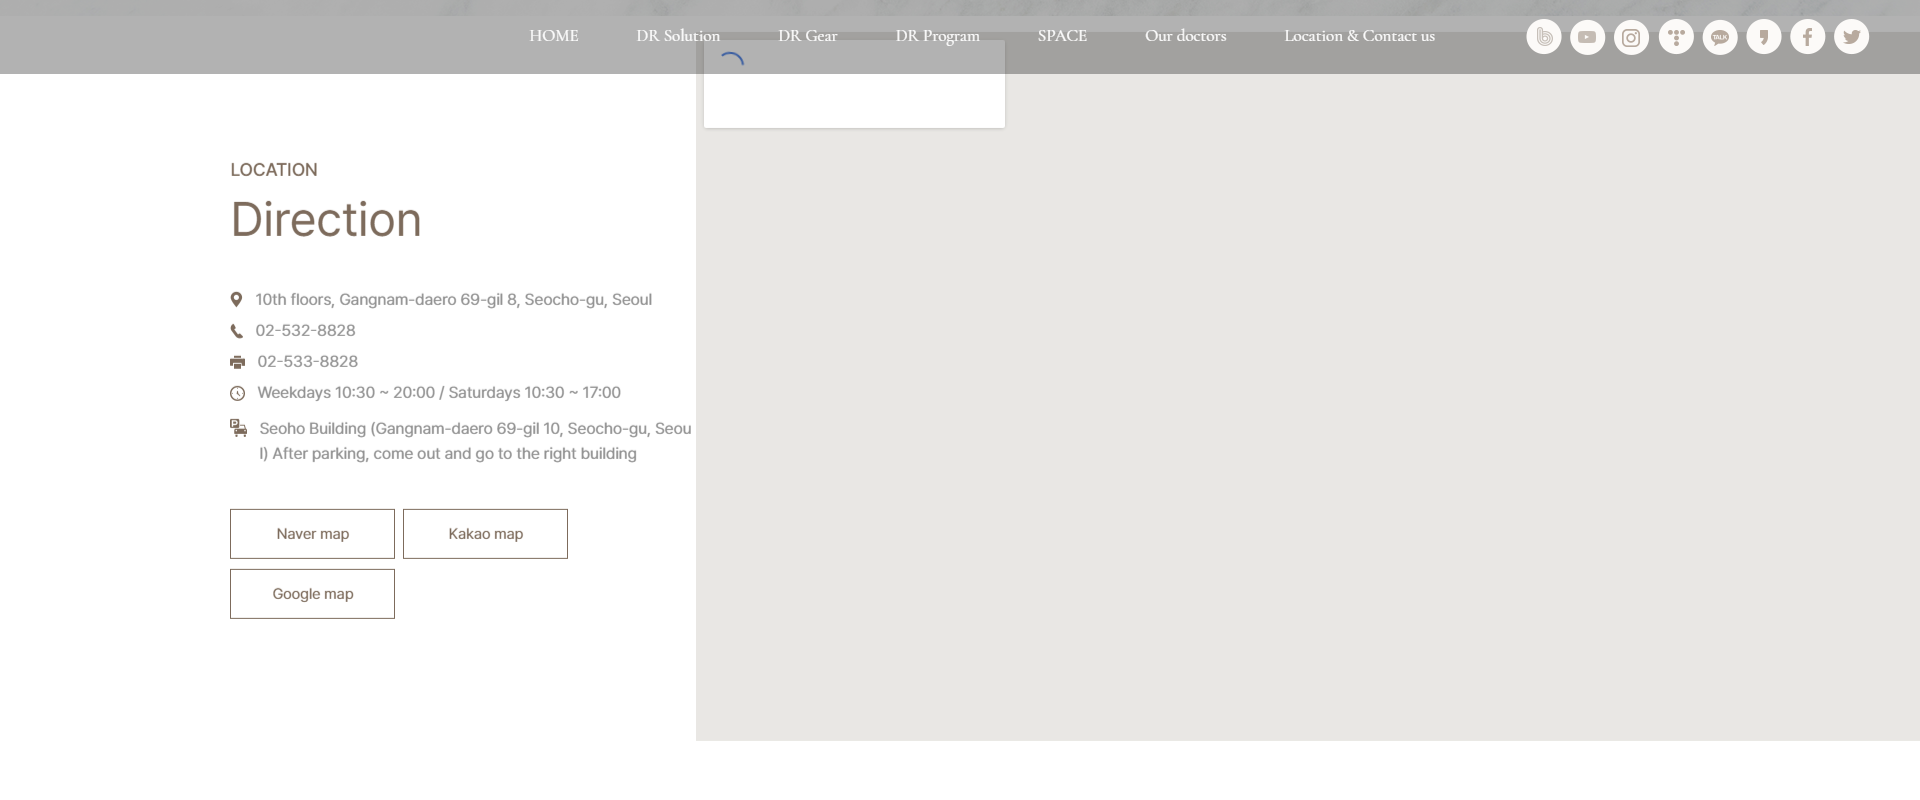Image resolution: width=1920 pixels, height=800 pixels.
Task: Select Location & Contact us menu
Action: [x=1359, y=36]
